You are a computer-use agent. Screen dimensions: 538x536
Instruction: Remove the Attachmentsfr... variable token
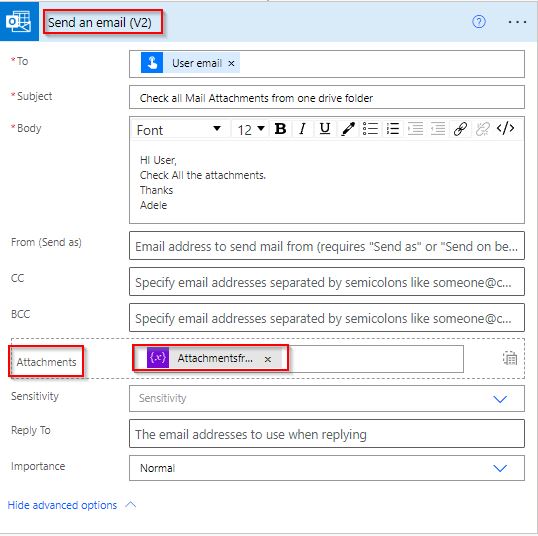click(268, 359)
